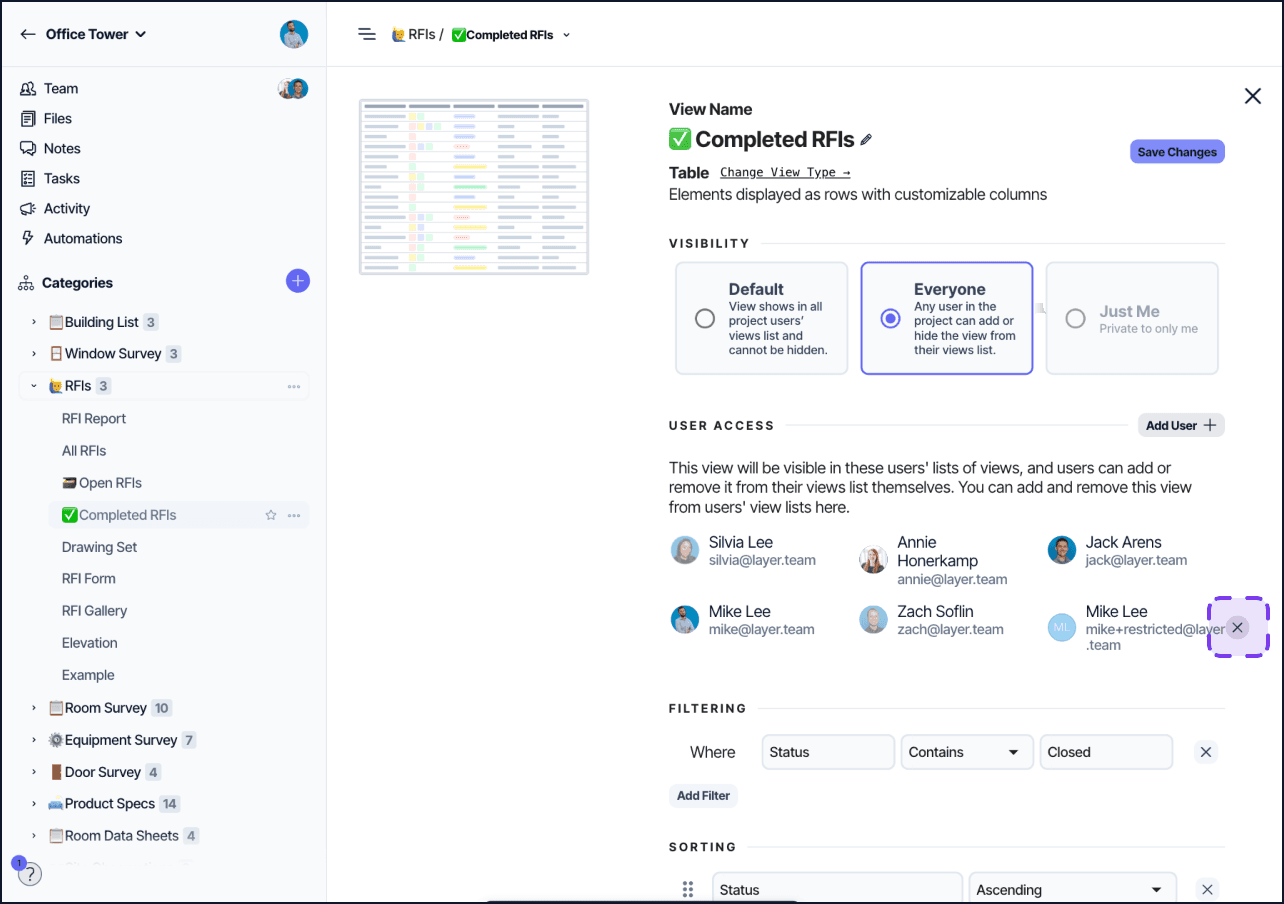
Task: Open the Completed RFIs breadcrumb dropdown
Action: pos(567,35)
